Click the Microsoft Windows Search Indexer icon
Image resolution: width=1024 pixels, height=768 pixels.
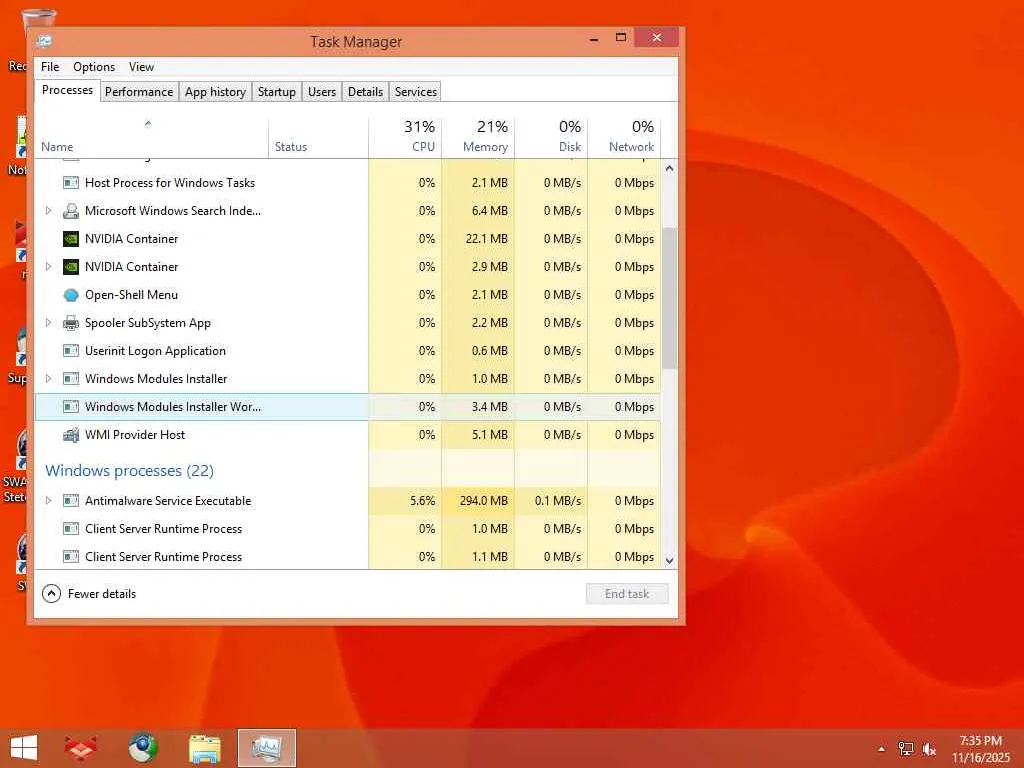pos(71,211)
